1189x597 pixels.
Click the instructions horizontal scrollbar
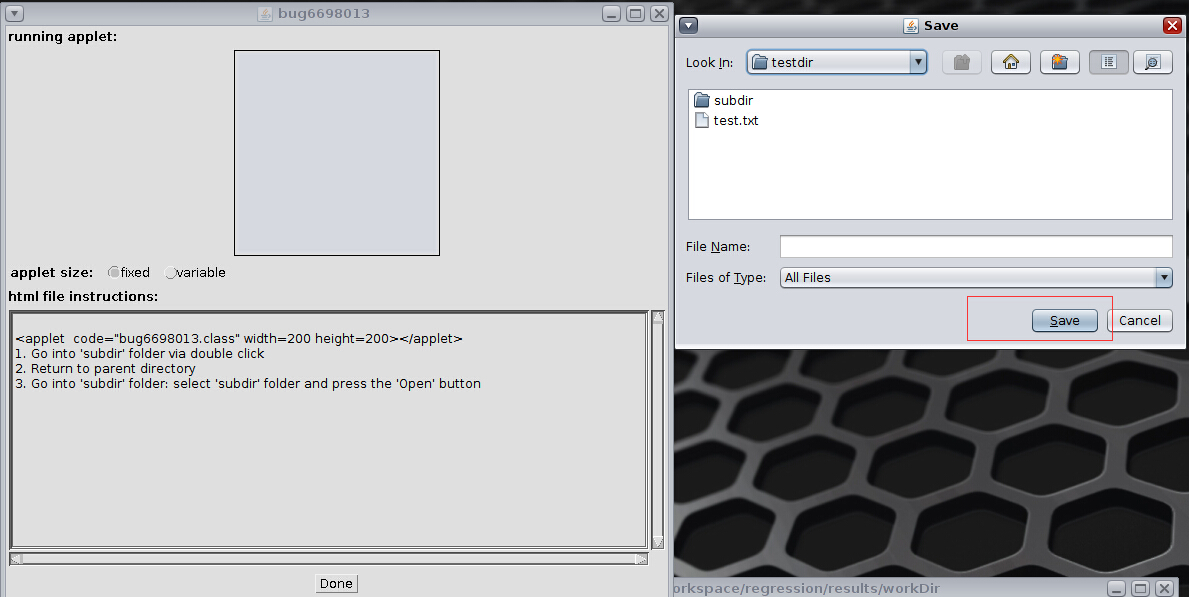click(328, 559)
